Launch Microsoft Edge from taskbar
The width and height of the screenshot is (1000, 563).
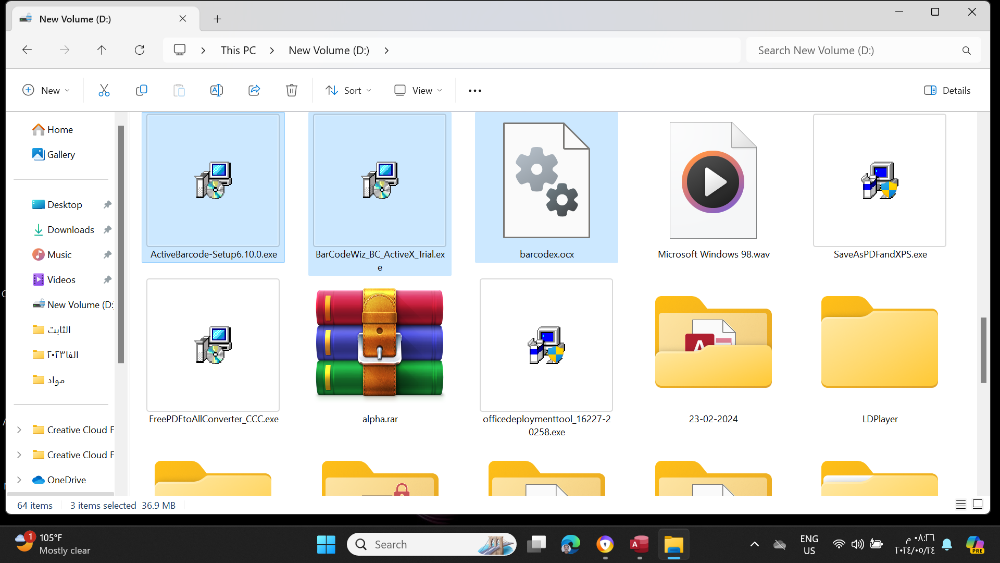click(x=571, y=545)
